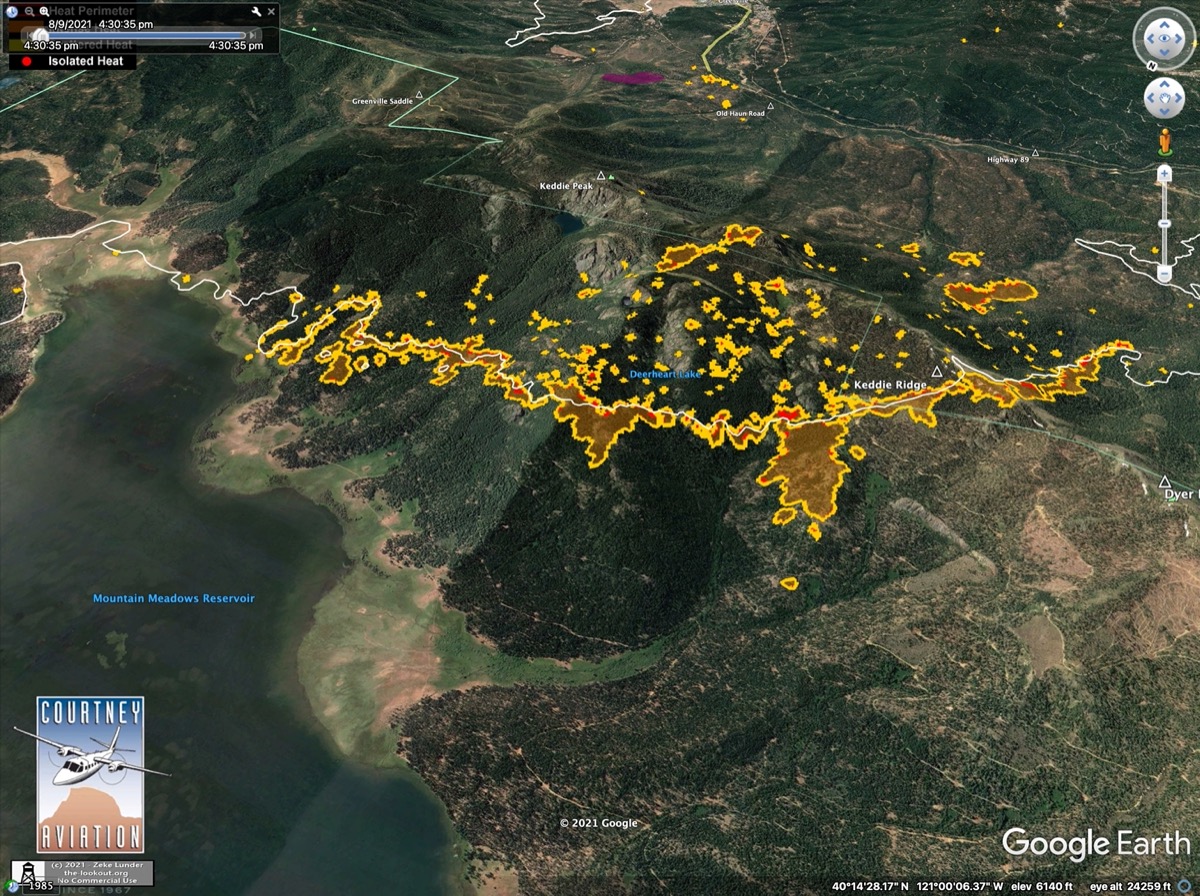Click the longitude readout in status bar
Screen dimensions: 1200x896
960,886
